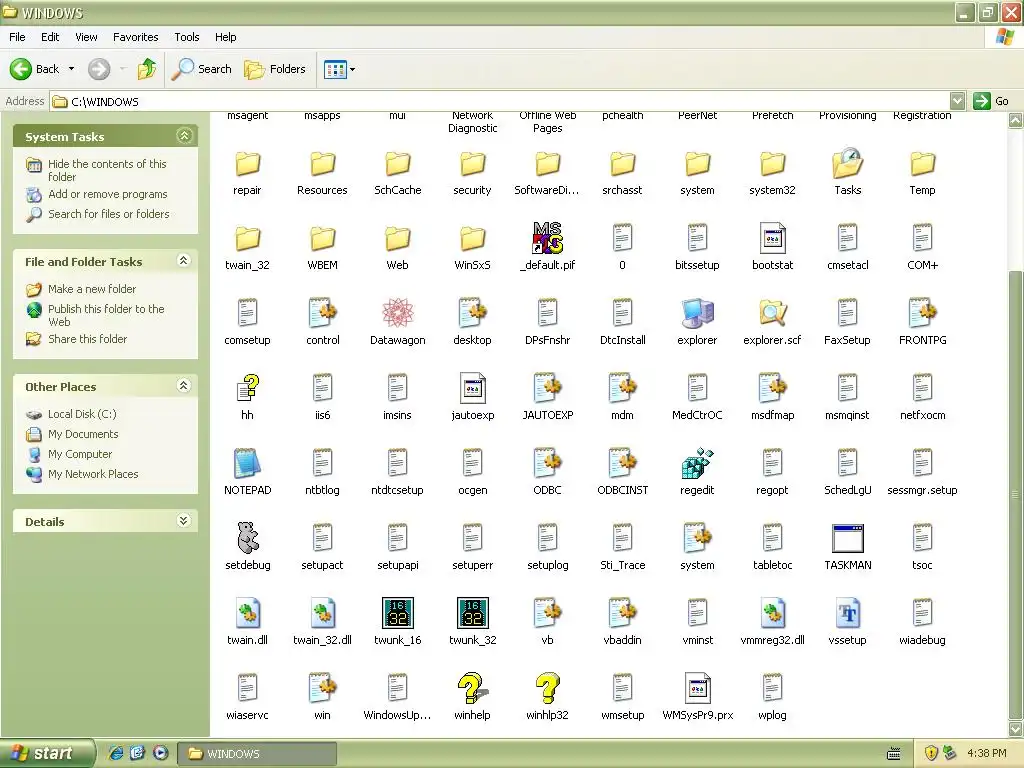Viewport: 1024px width, 768px height.
Task: Select the winhlp32 question mark icon
Action: [x=547, y=688]
